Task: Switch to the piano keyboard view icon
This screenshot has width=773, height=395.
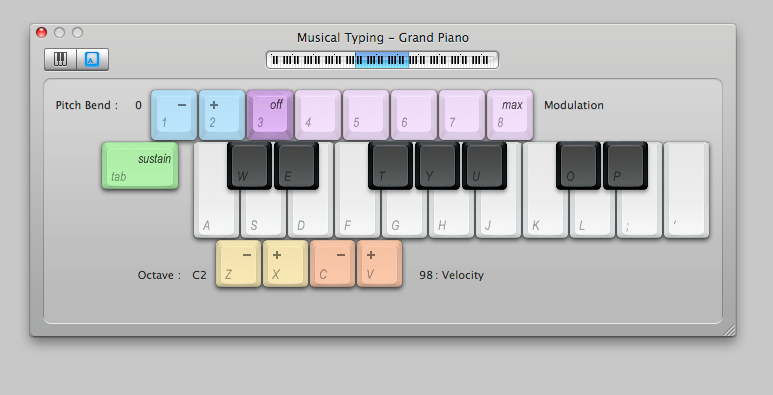Action: [x=60, y=60]
